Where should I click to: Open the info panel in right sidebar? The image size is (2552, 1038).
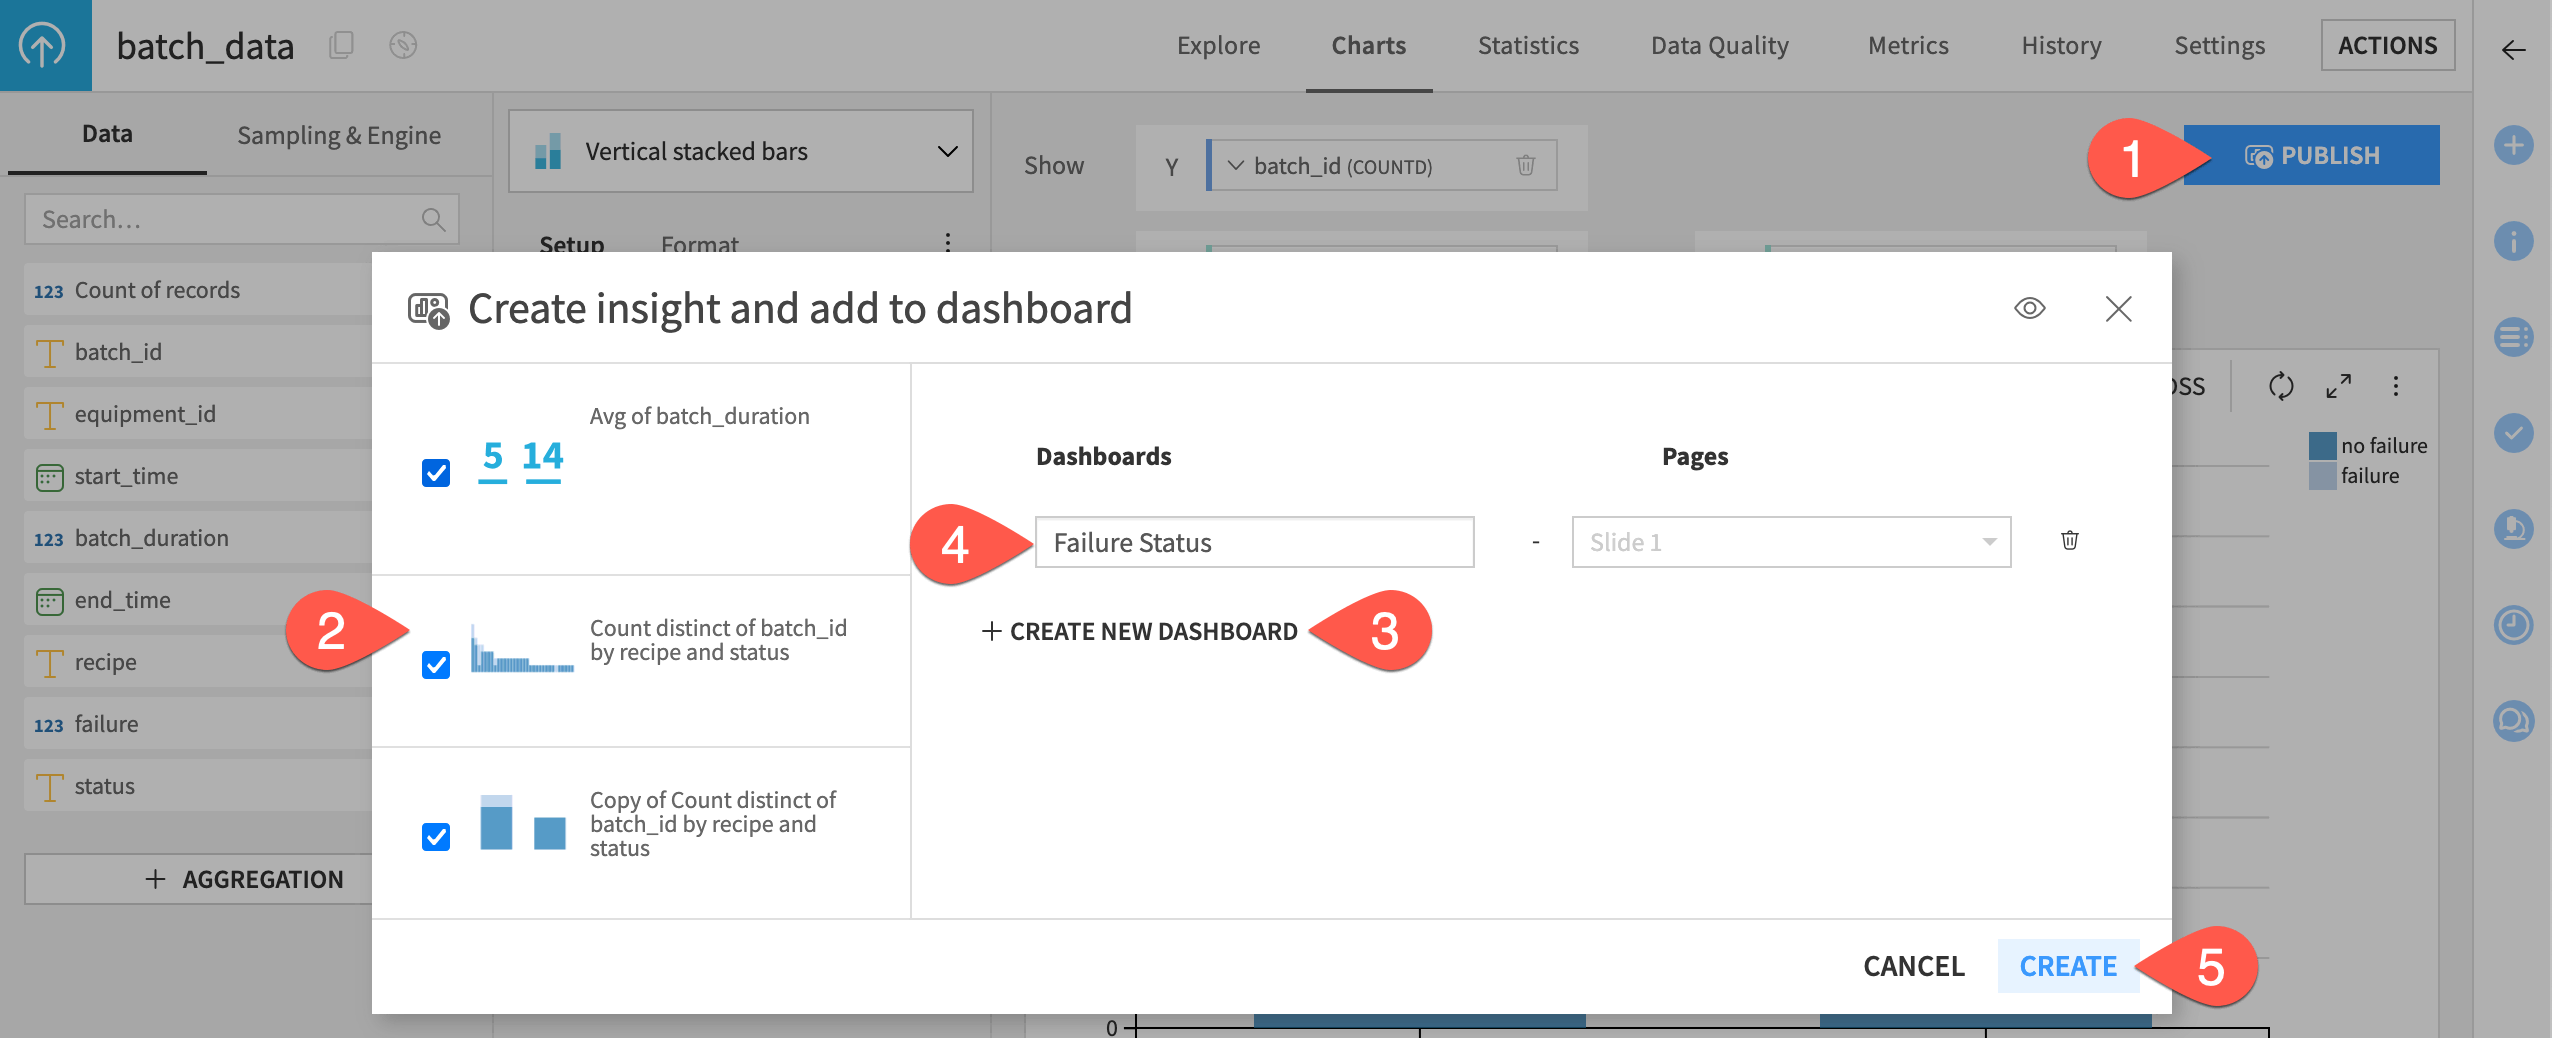tap(2513, 241)
